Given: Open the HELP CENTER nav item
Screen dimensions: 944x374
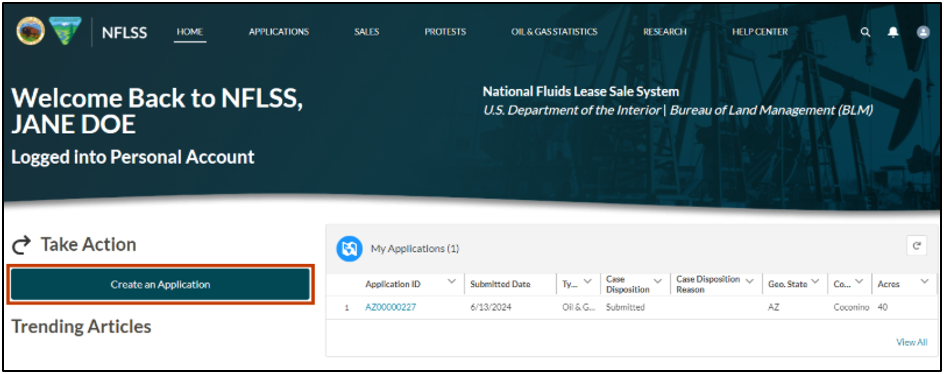Looking at the screenshot, I should 760,32.
